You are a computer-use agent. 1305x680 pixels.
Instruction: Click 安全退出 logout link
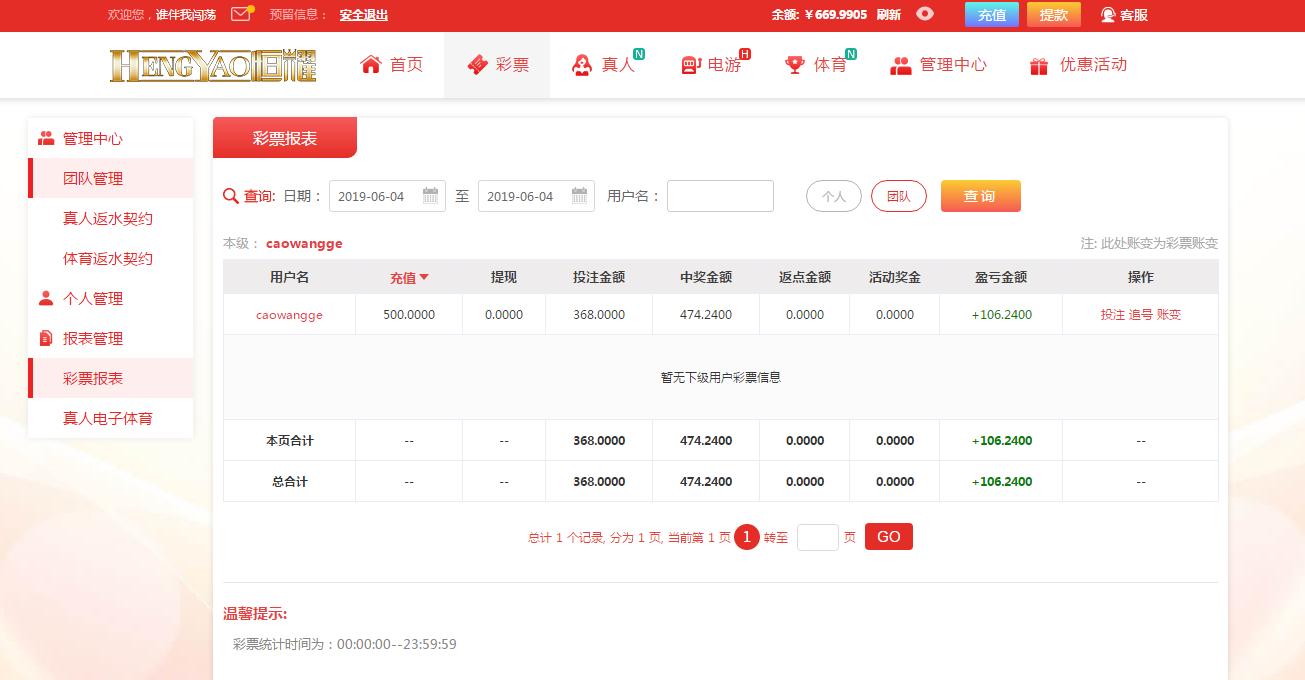tap(364, 15)
